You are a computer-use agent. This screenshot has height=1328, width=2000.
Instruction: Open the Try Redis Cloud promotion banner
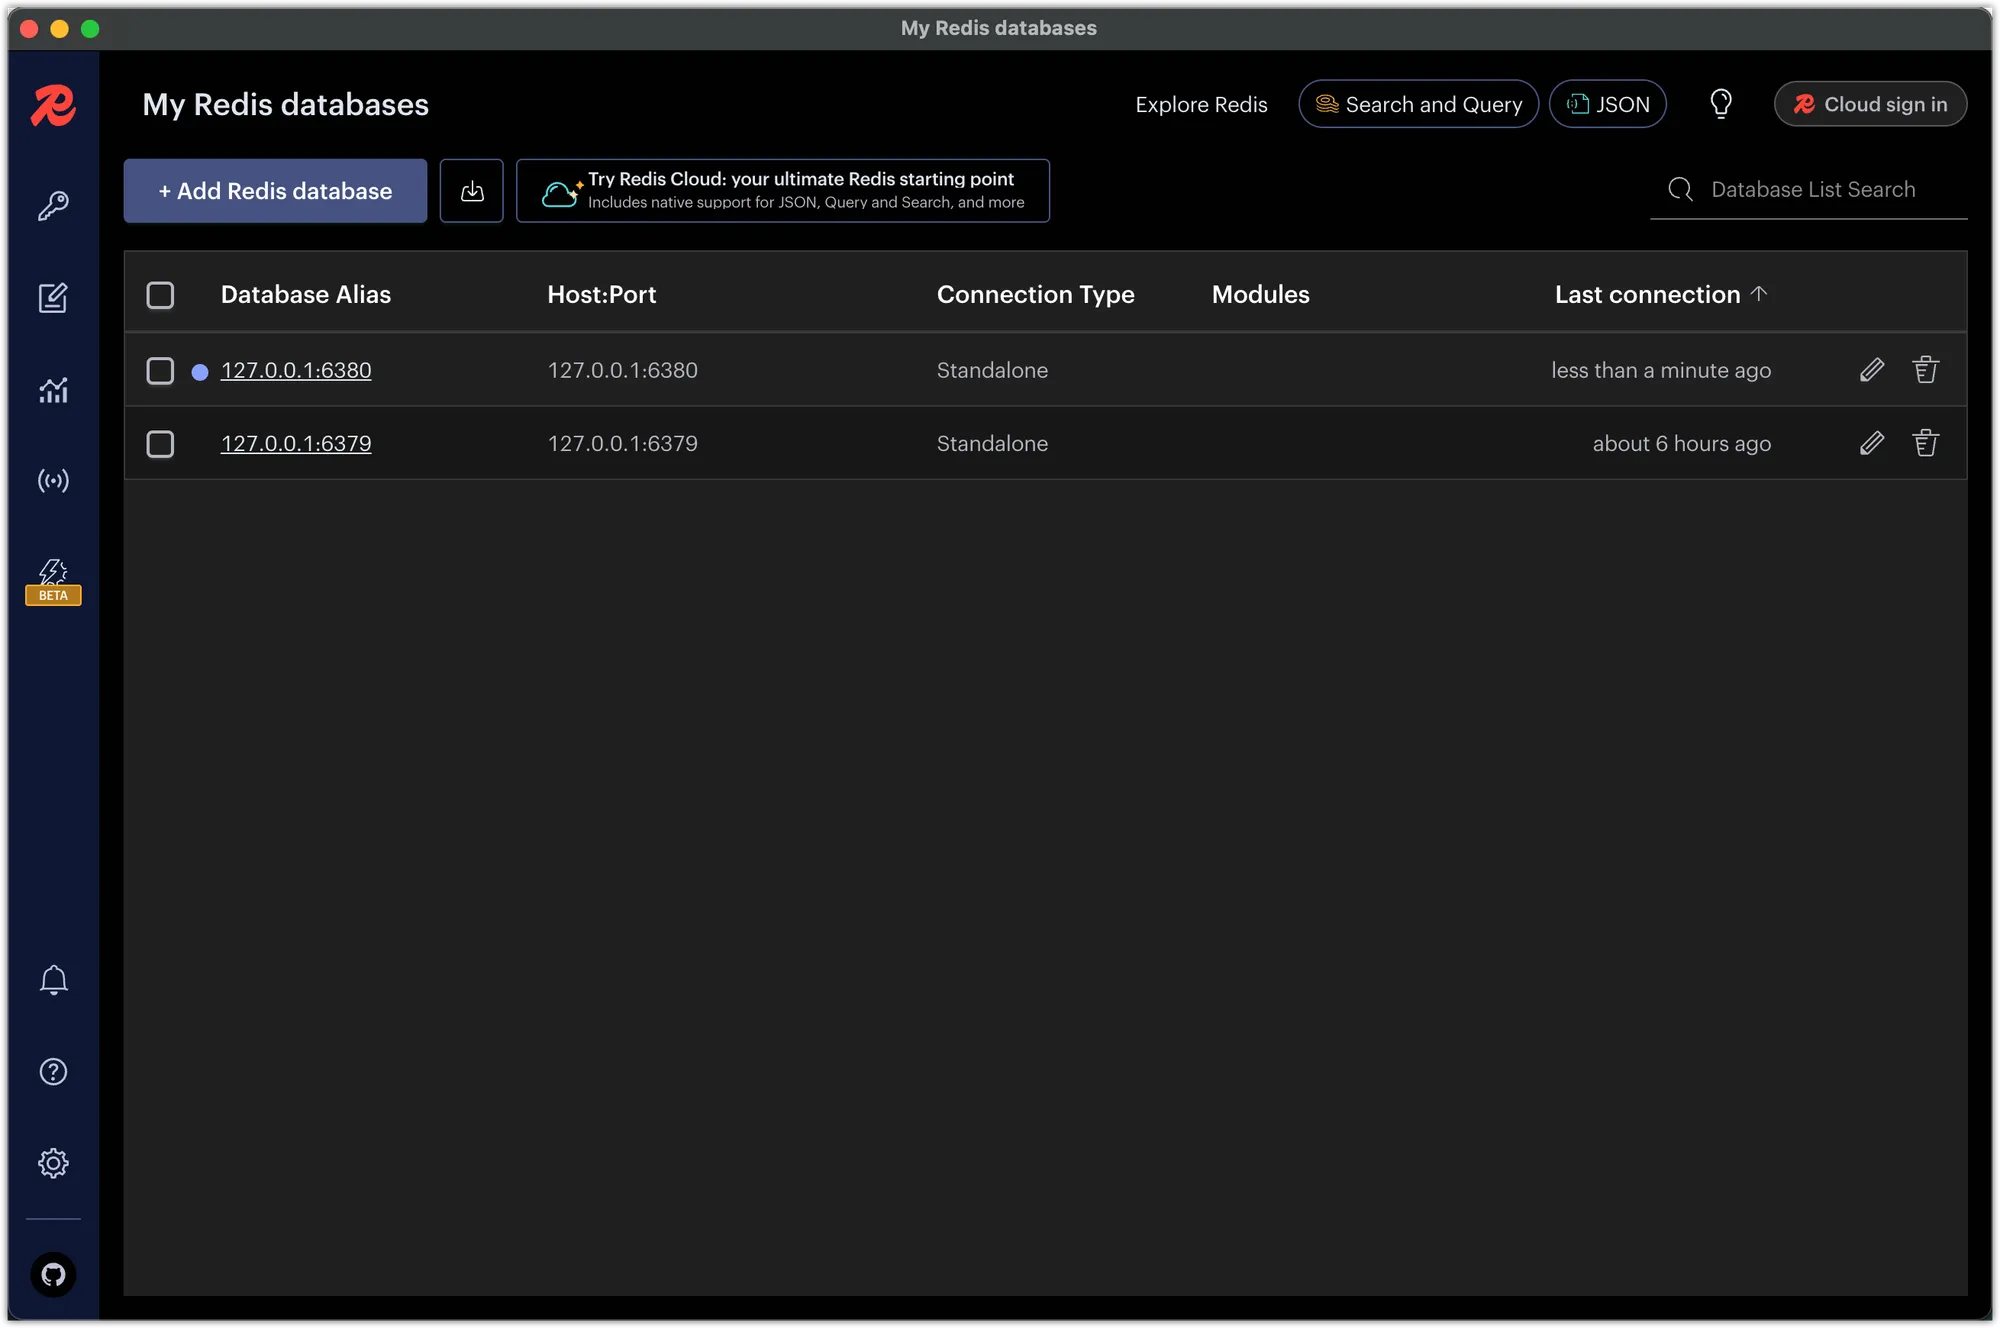[x=783, y=191]
